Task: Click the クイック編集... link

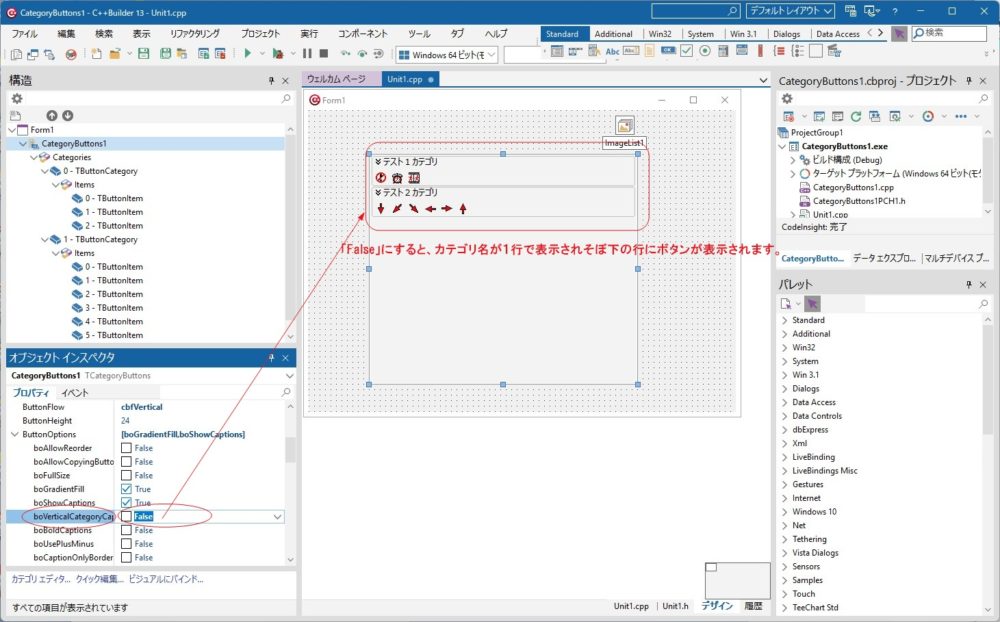Action: pyautogui.click(x=99, y=579)
